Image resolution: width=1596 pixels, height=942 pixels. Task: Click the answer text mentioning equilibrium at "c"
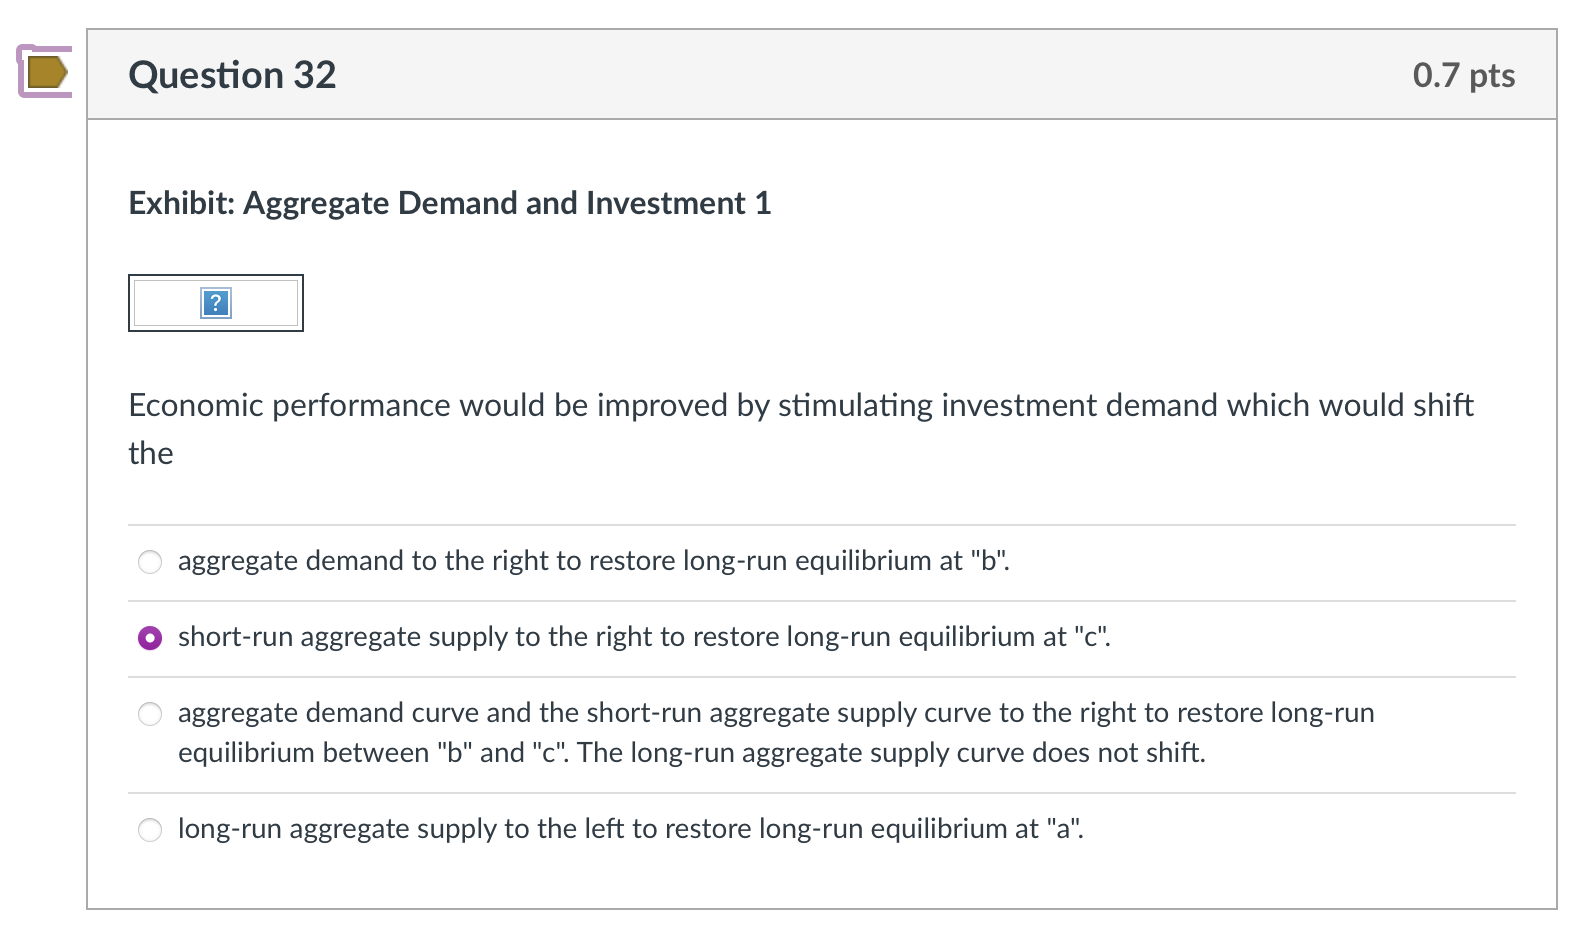pos(644,637)
